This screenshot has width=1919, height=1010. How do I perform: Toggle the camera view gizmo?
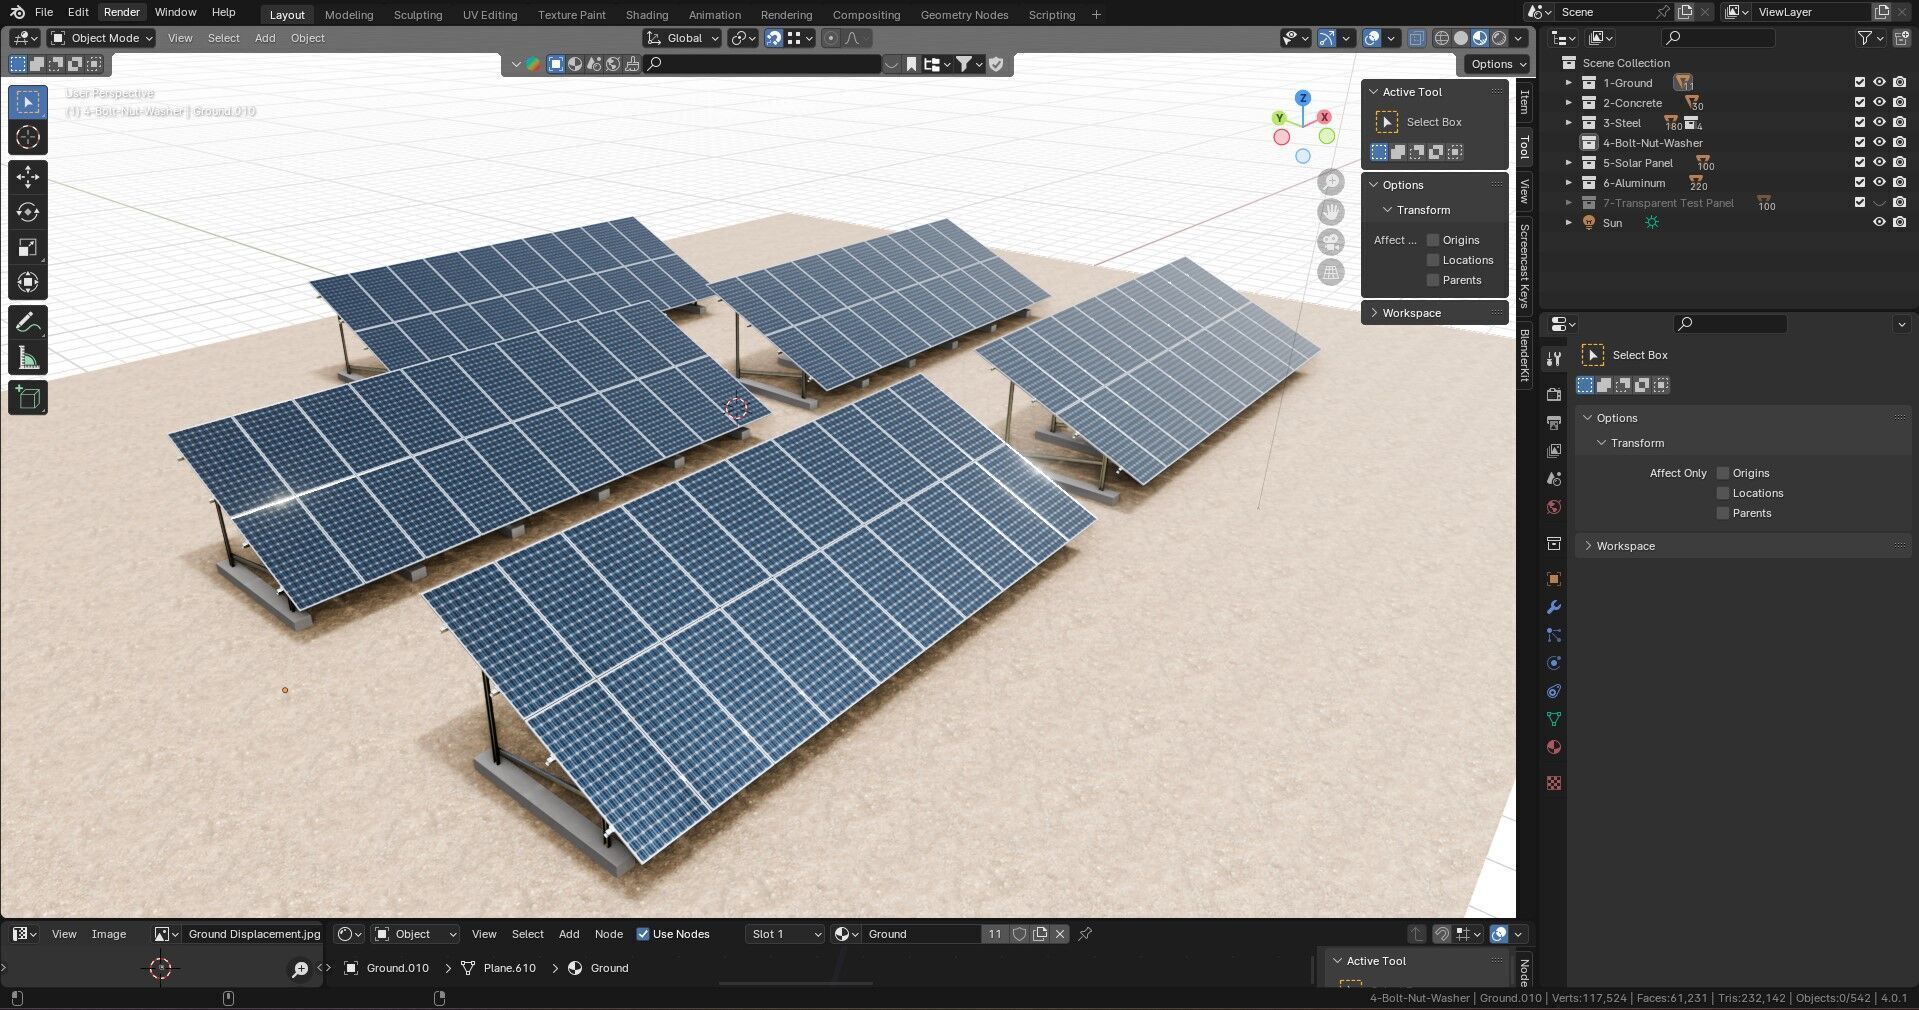1330,242
